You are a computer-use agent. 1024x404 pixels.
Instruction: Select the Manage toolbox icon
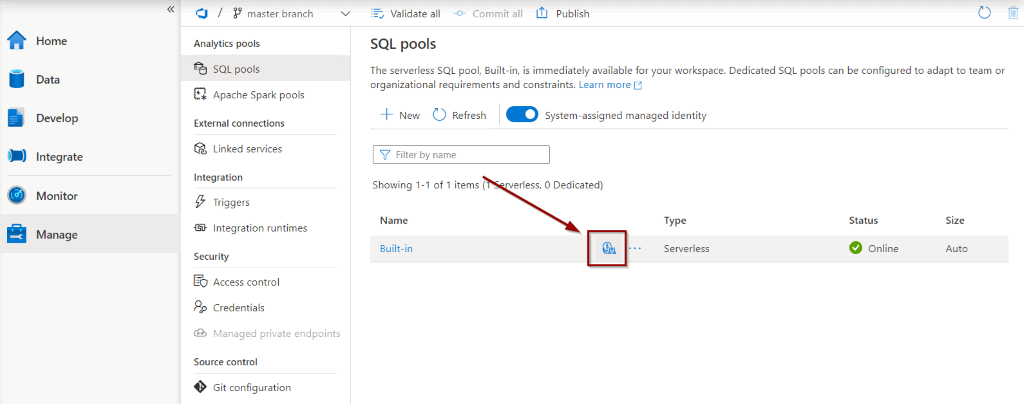pos(16,234)
